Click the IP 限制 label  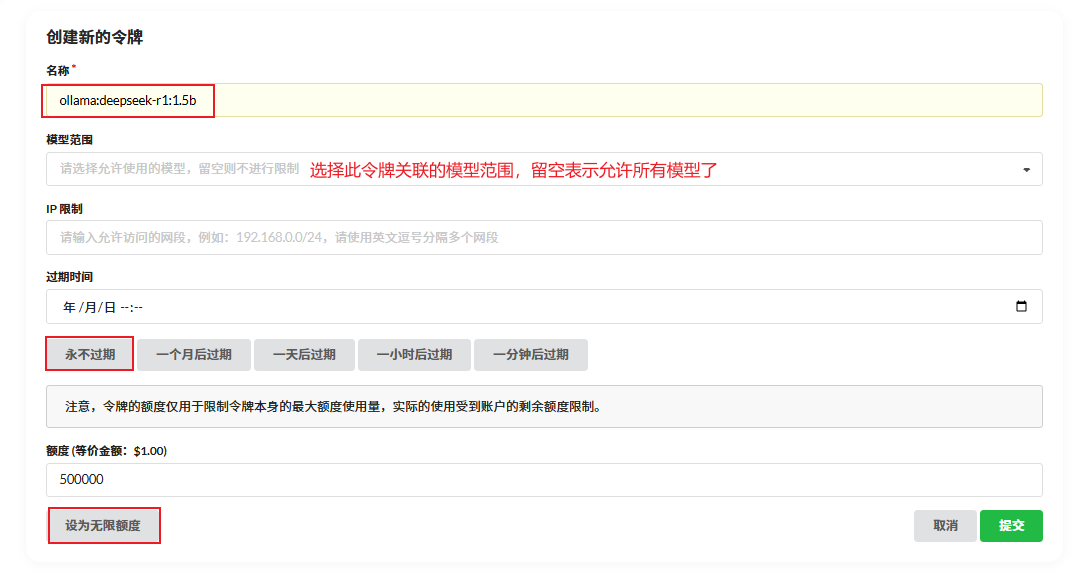tap(64, 209)
